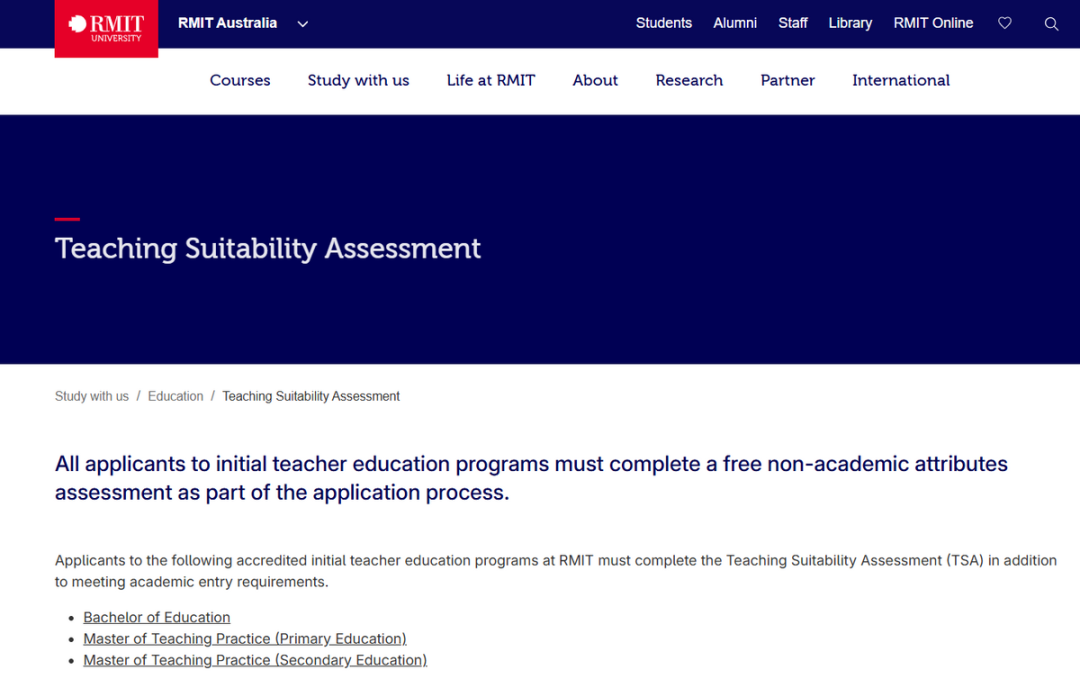
Task: Open the favourites heart icon
Action: (1005, 23)
